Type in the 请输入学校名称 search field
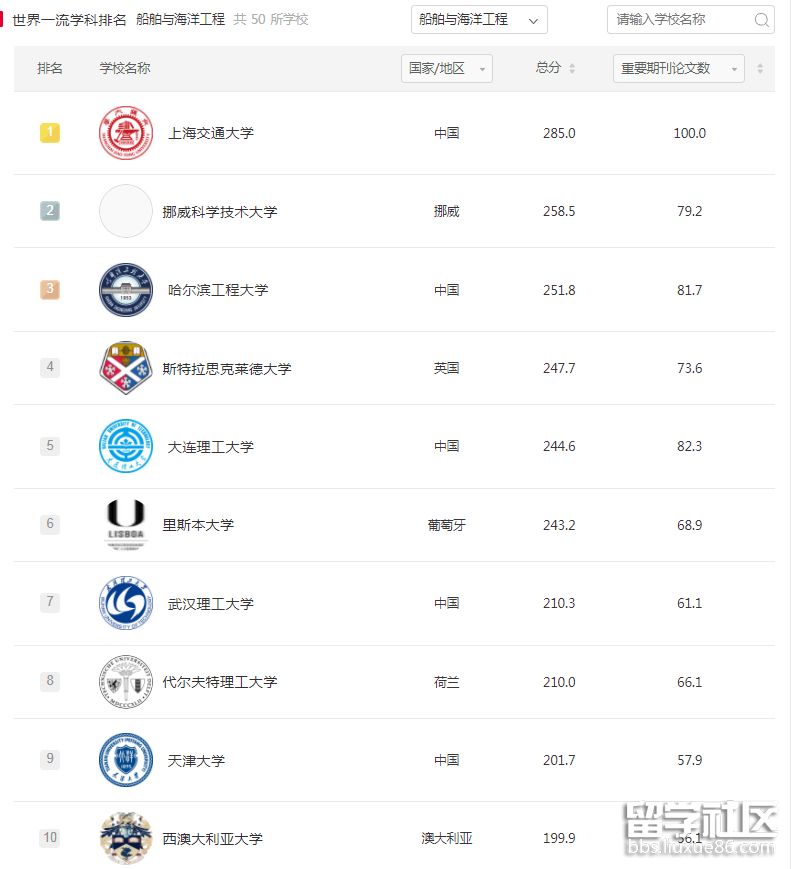 (x=680, y=20)
